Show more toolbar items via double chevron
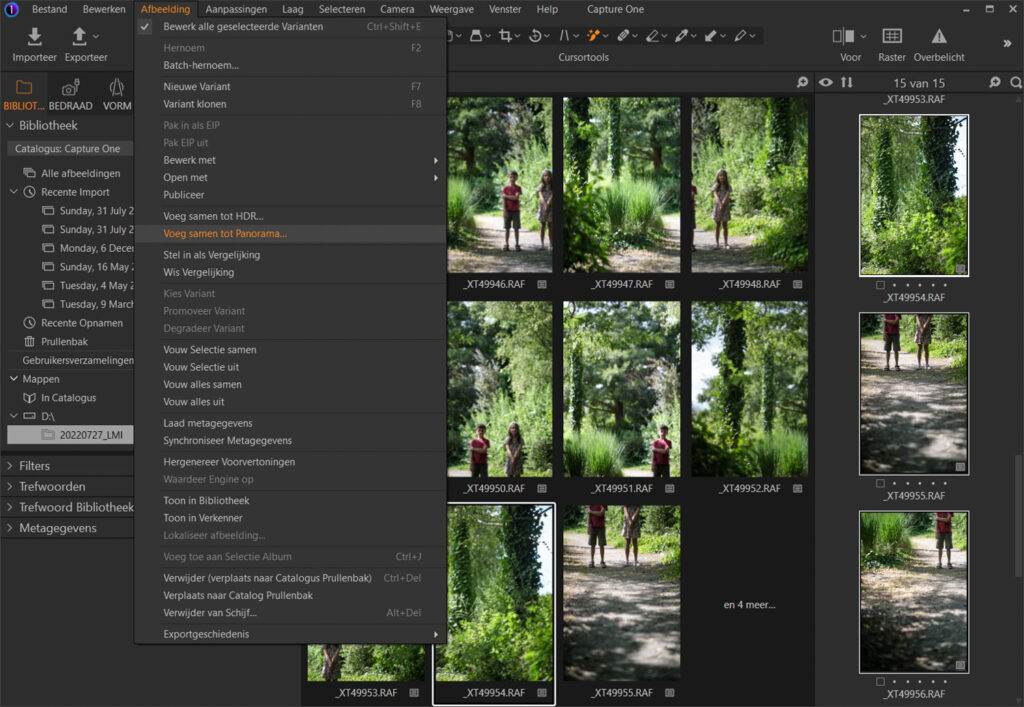The width and height of the screenshot is (1024, 707). pyautogui.click(x=1007, y=43)
